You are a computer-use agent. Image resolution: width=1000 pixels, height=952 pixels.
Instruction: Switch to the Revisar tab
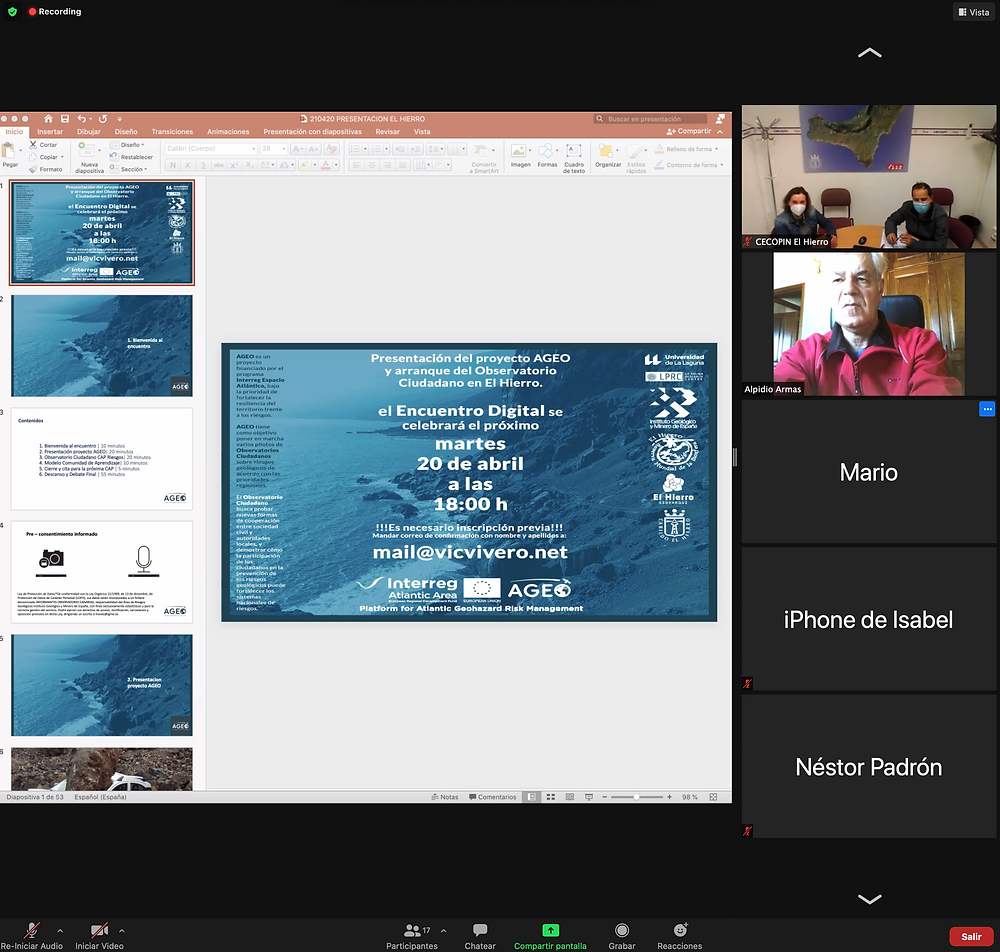[x=387, y=131]
